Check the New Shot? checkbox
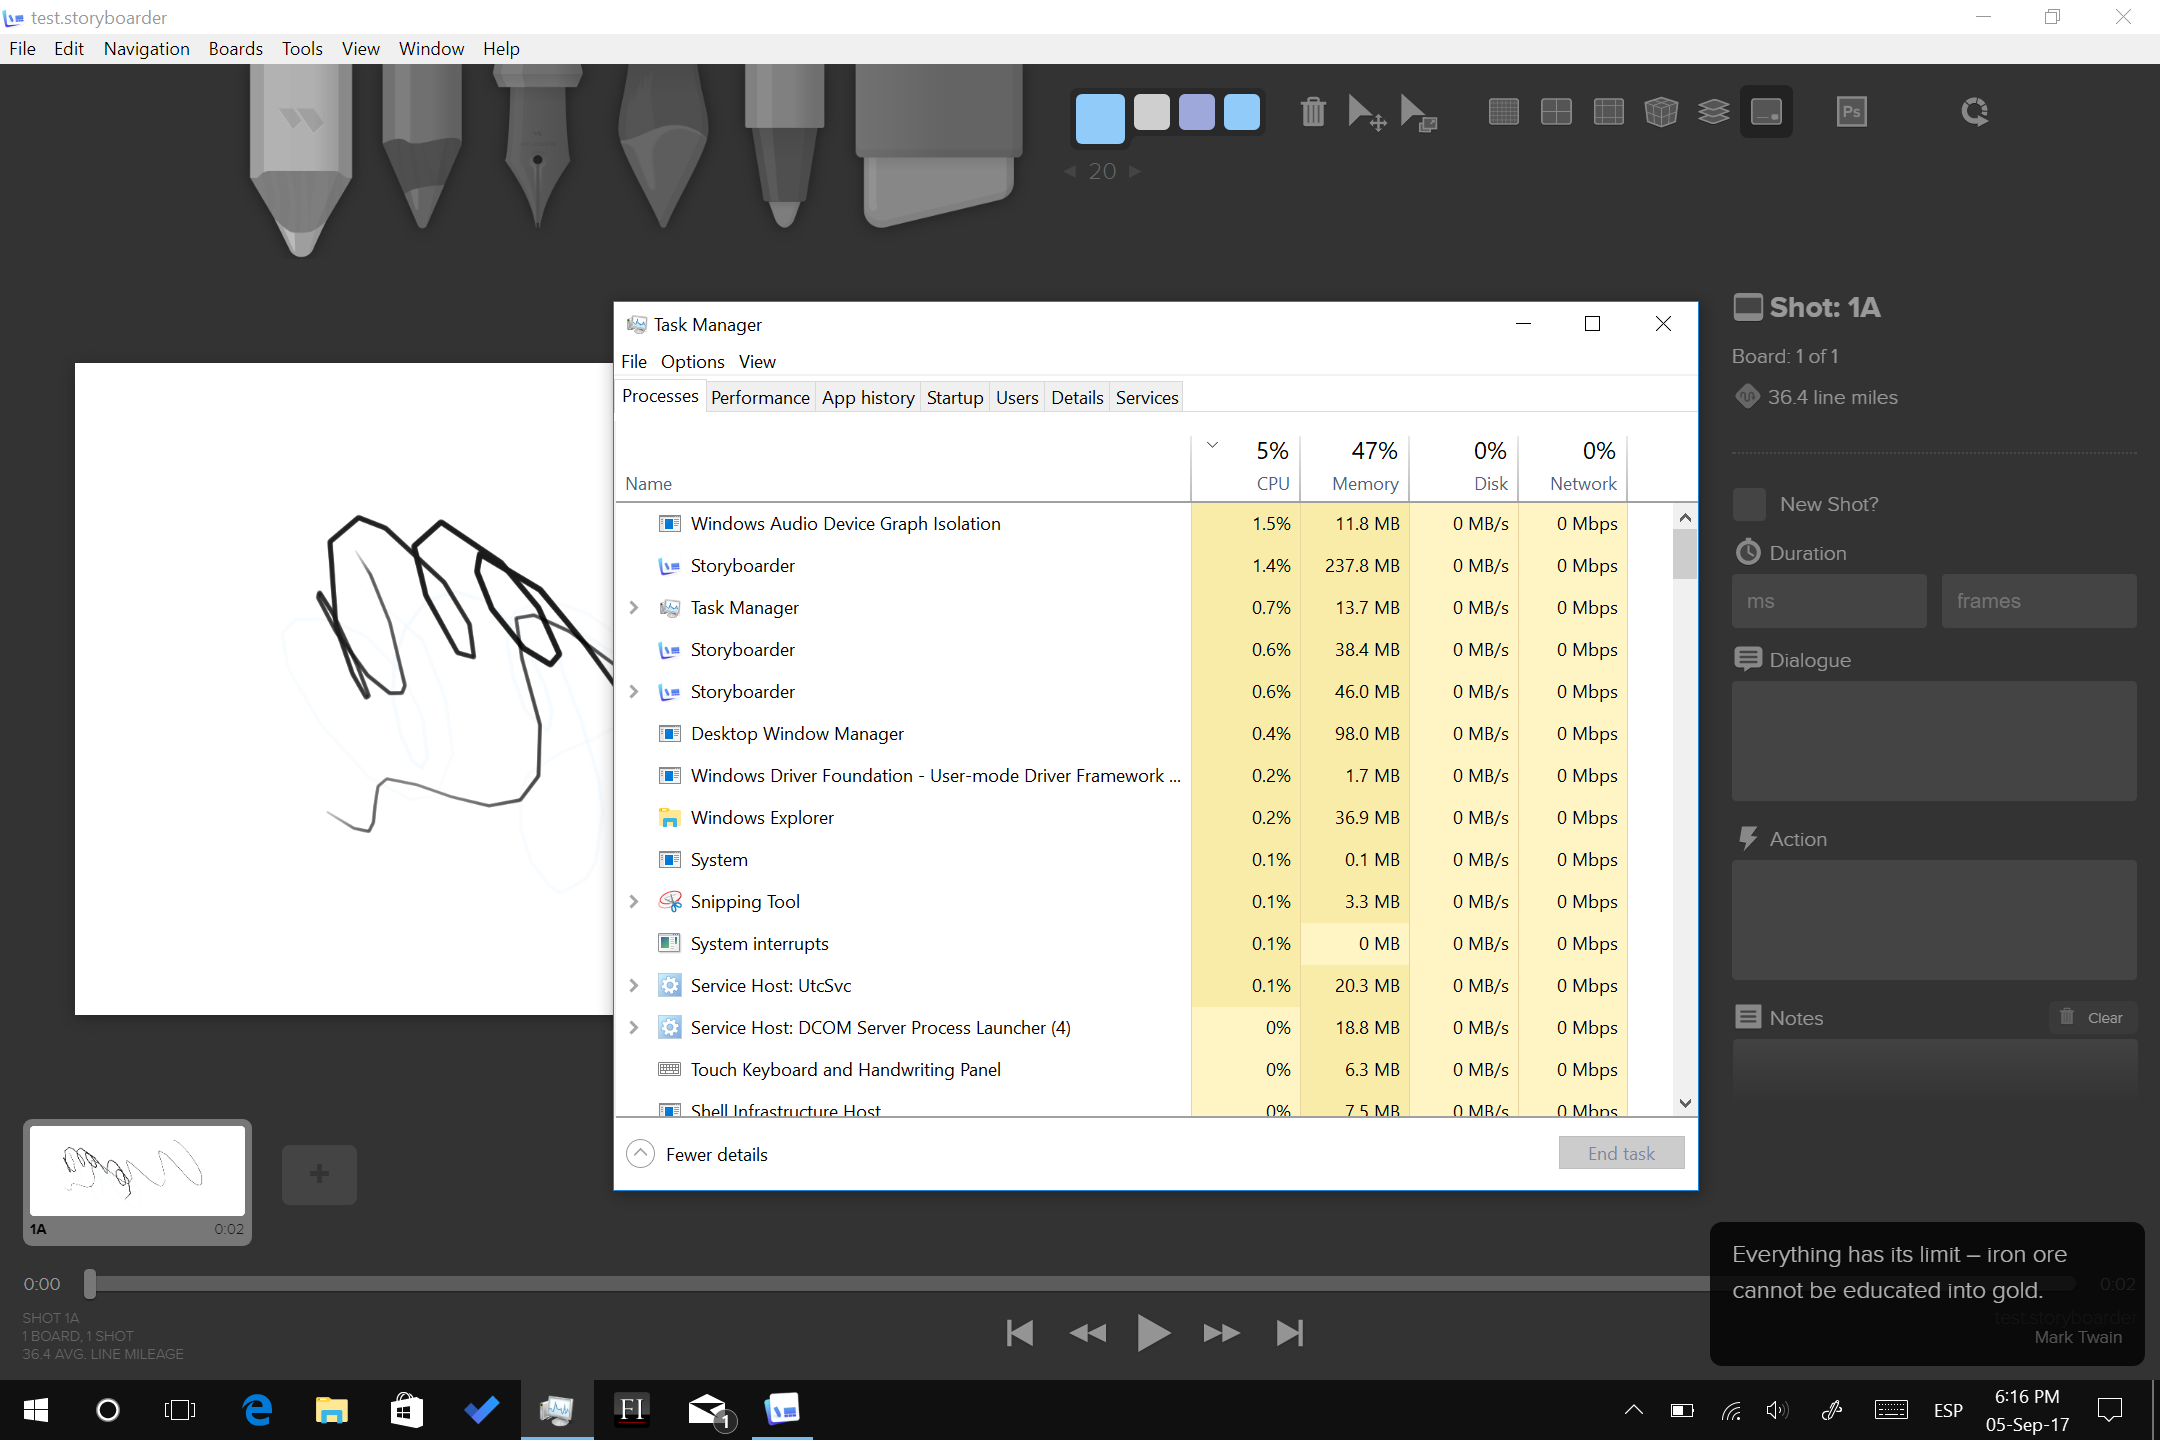The height and width of the screenshot is (1440, 2160). pyautogui.click(x=1749, y=504)
